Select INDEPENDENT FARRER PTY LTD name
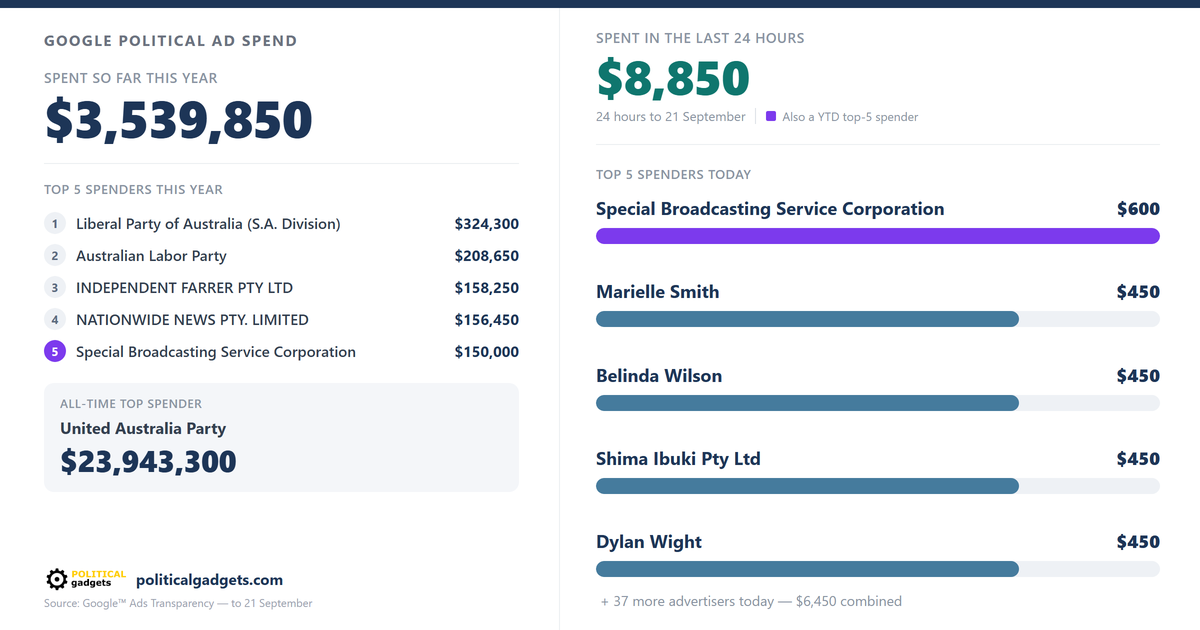This screenshot has height=630, width=1200. pos(184,288)
